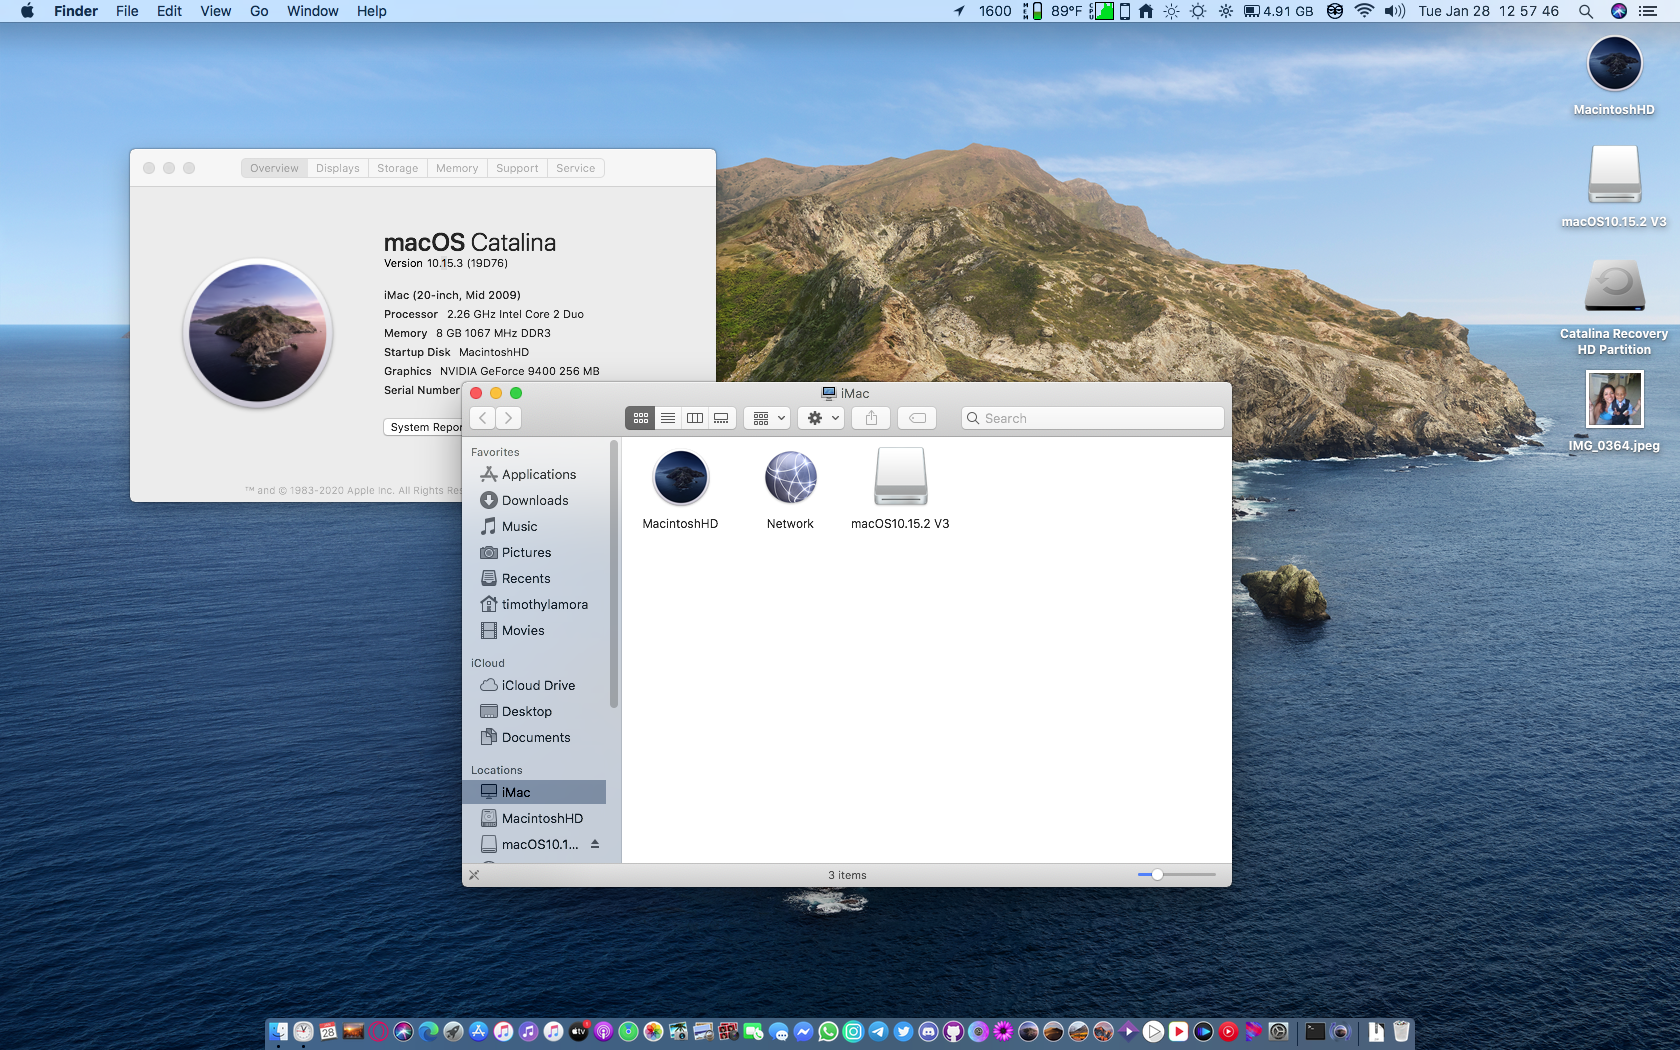Screen dimensions: 1680x1050
Task: Open the Photos app from the Dock
Action: click(653, 1032)
